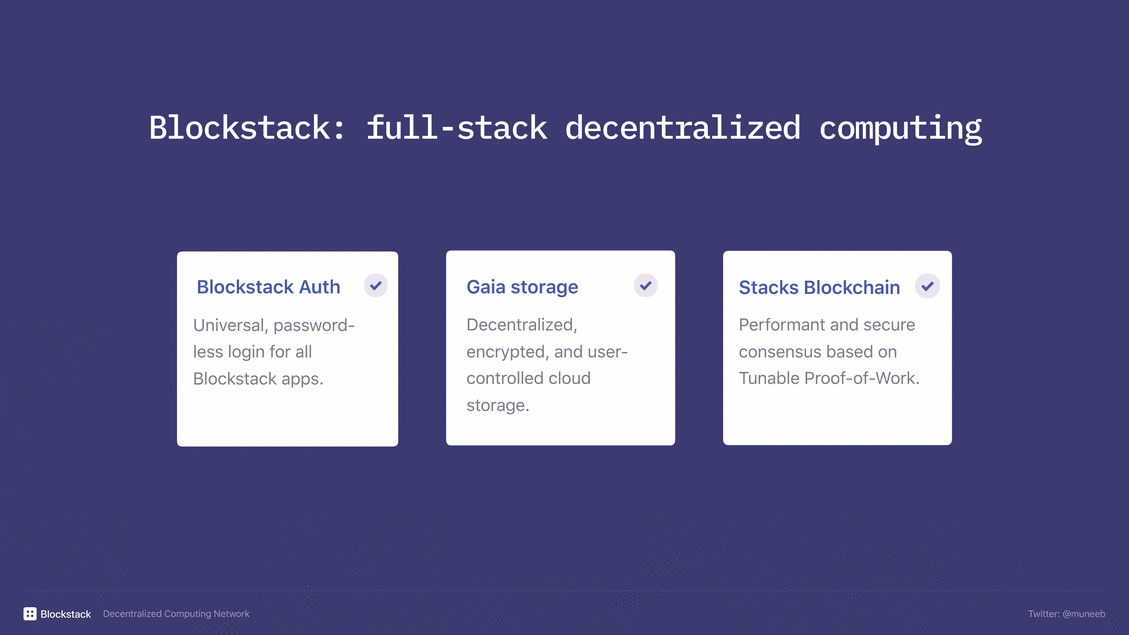This screenshot has height=635, width=1129.
Task: Click the checkmark icon beside Blockstack Auth
Action: pos(376,286)
